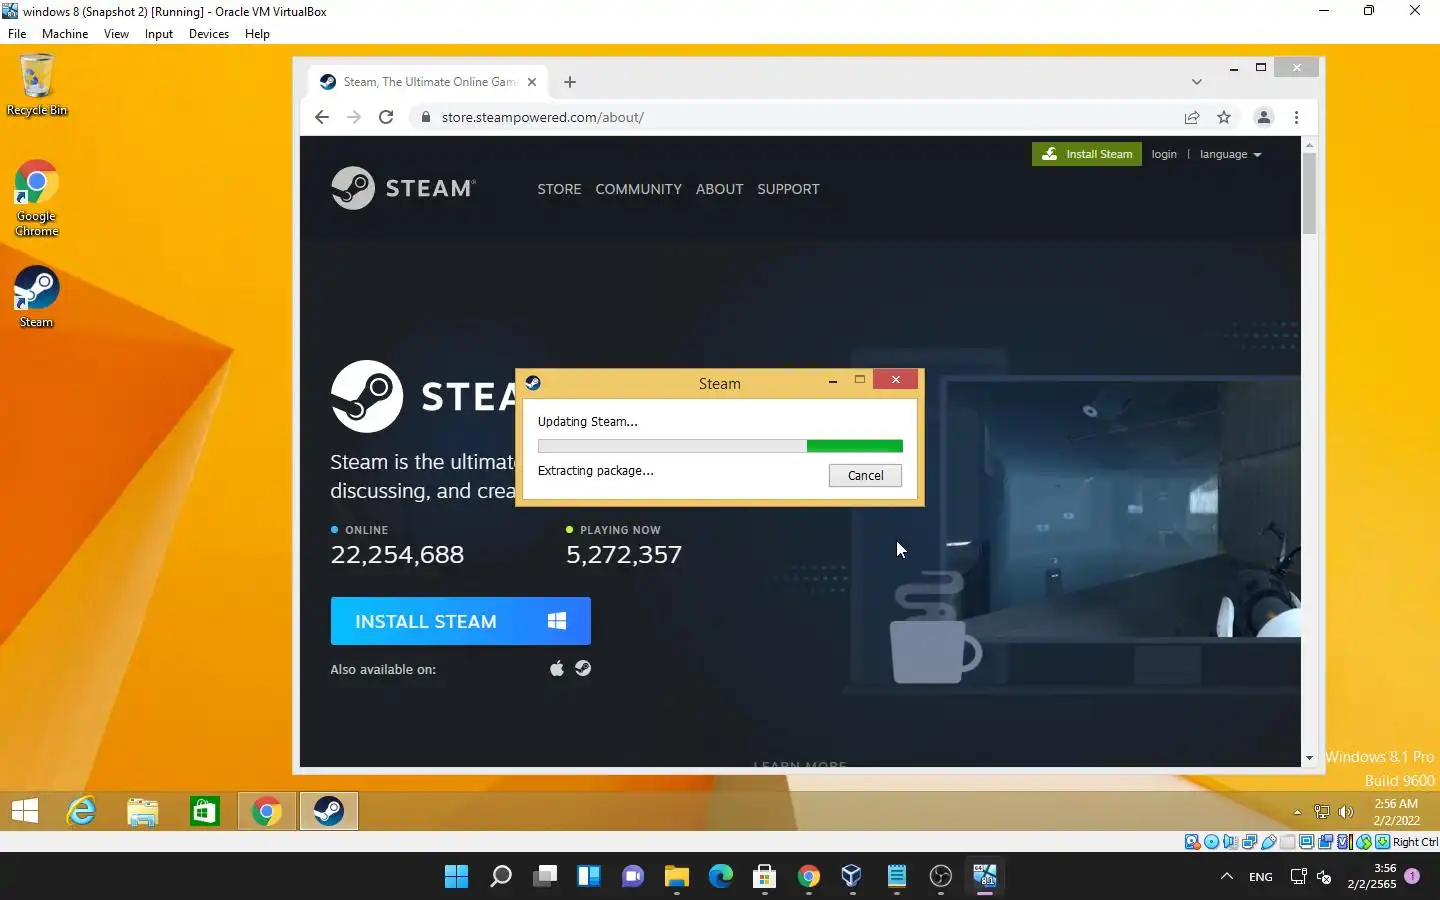Open Chrome profile avatar menu
Viewport: 1440px width, 900px height.
[1264, 117]
